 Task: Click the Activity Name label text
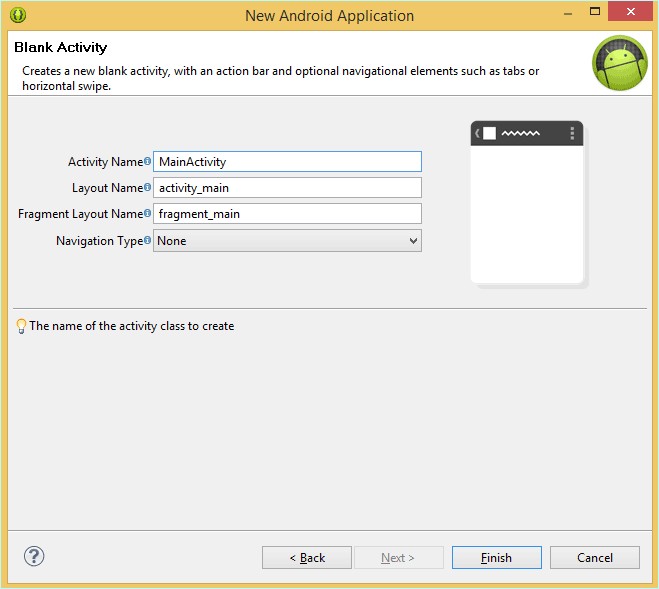pos(105,162)
